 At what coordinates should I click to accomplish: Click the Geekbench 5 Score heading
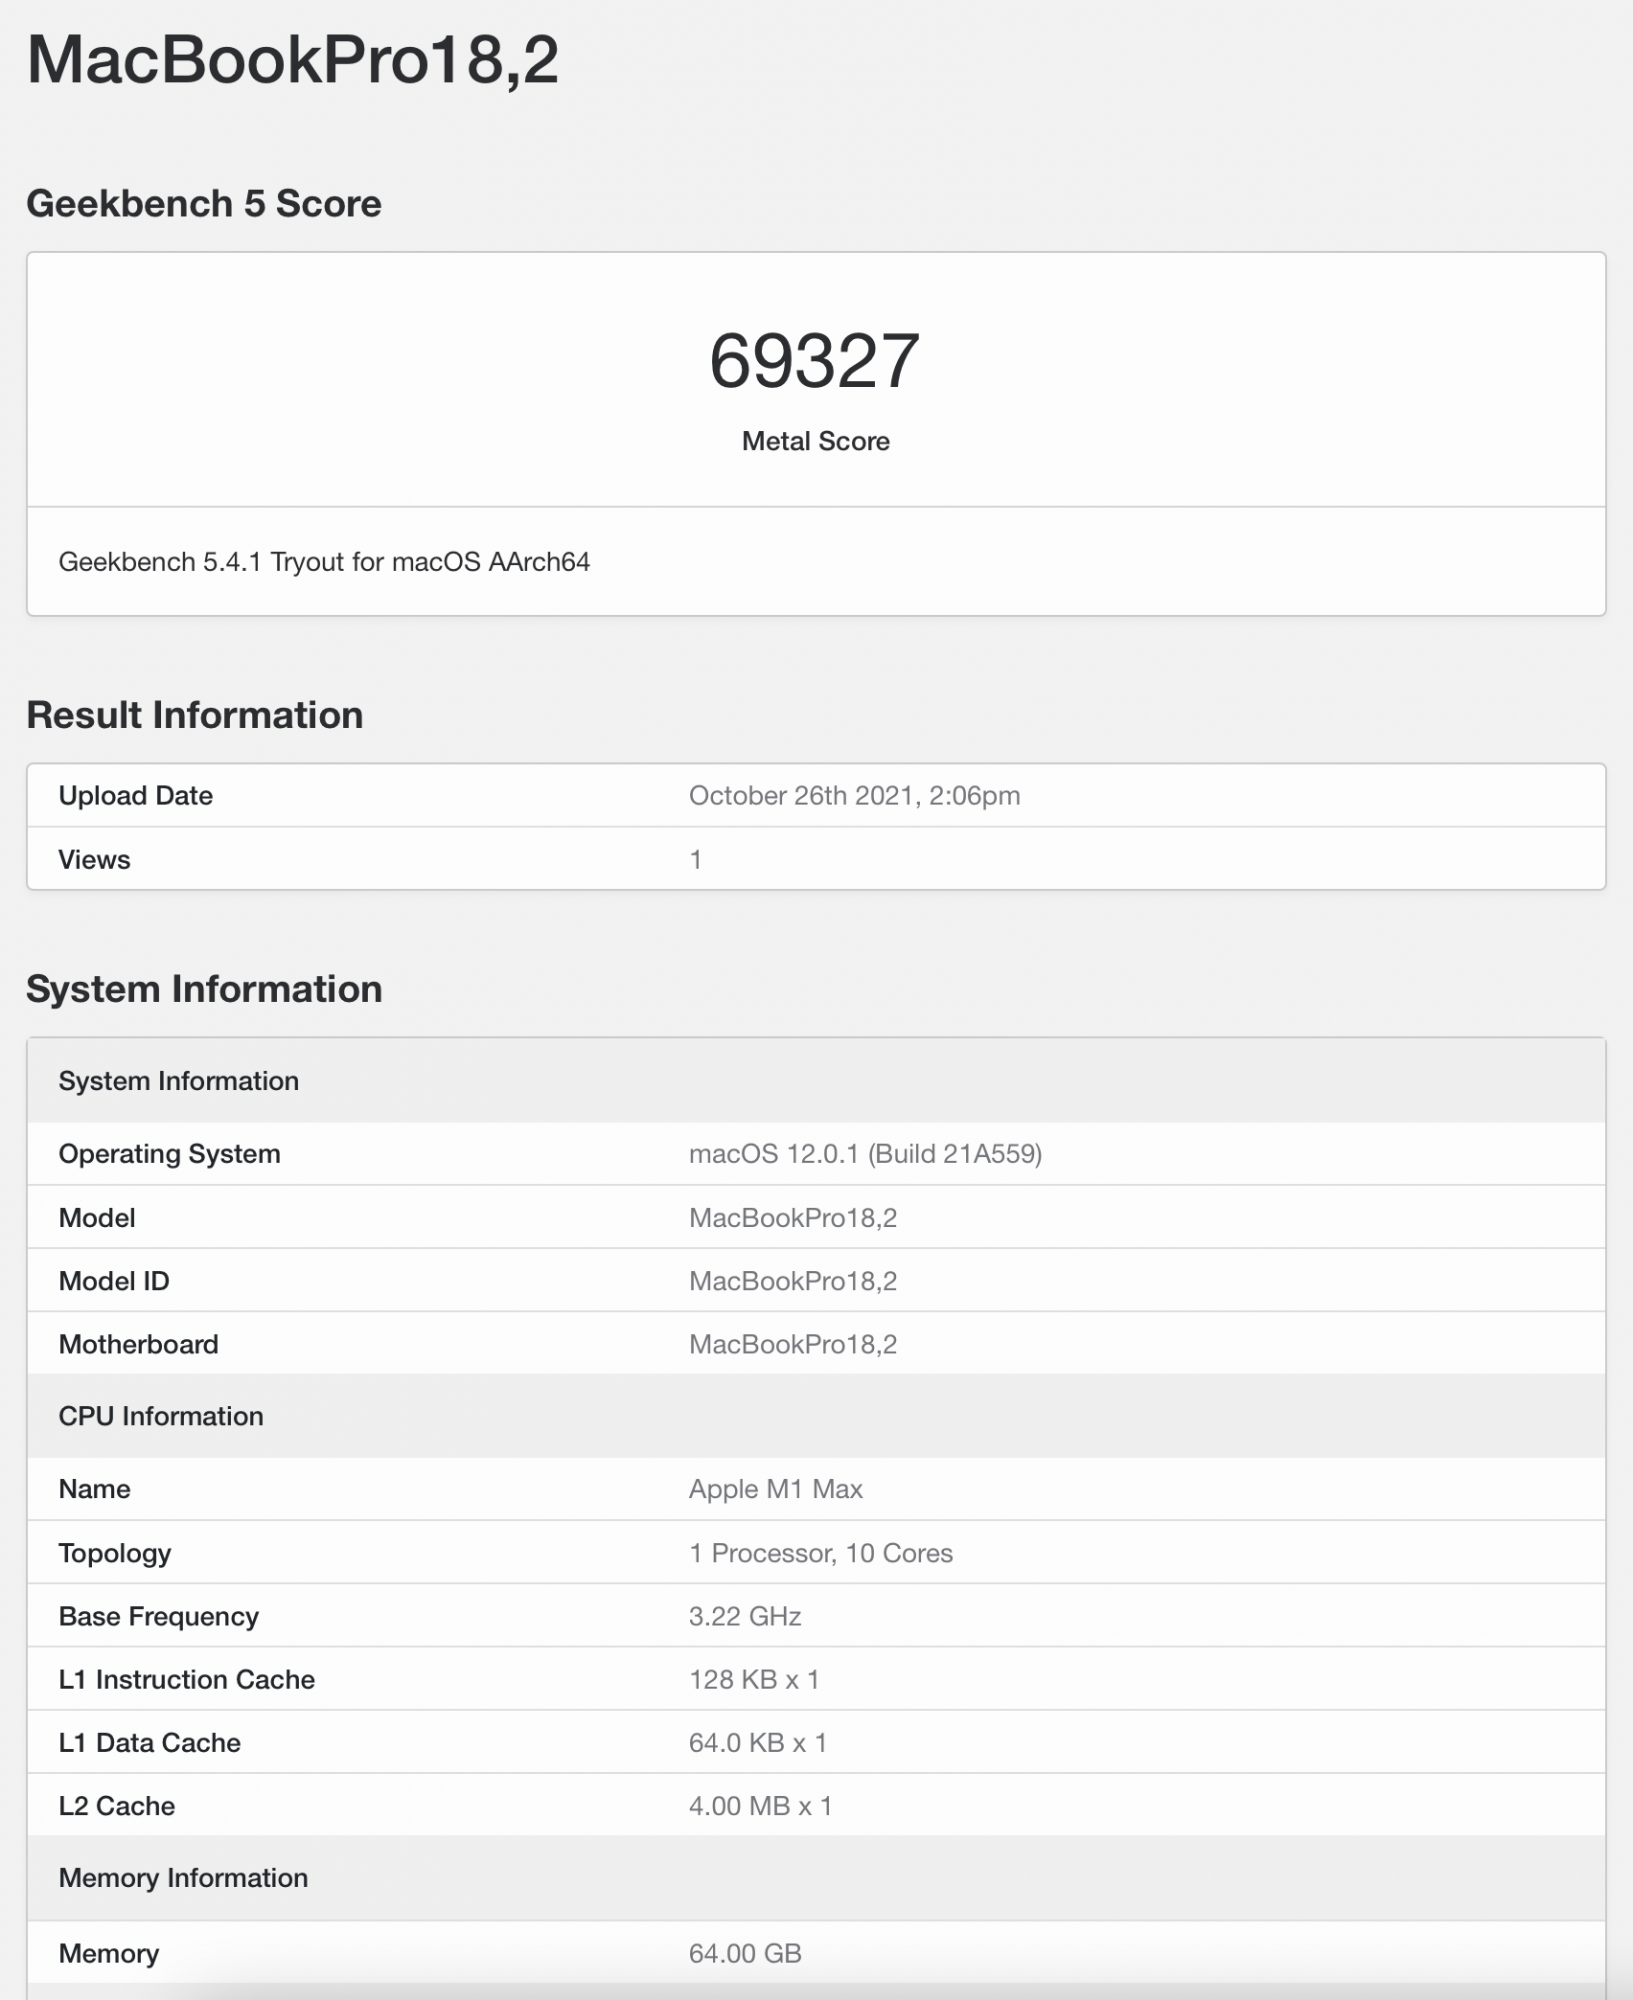(204, 203)
